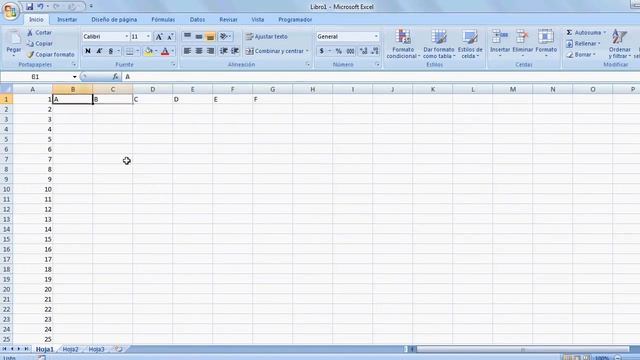Align text to the top
640x360 pixels.
coord(187,37)
